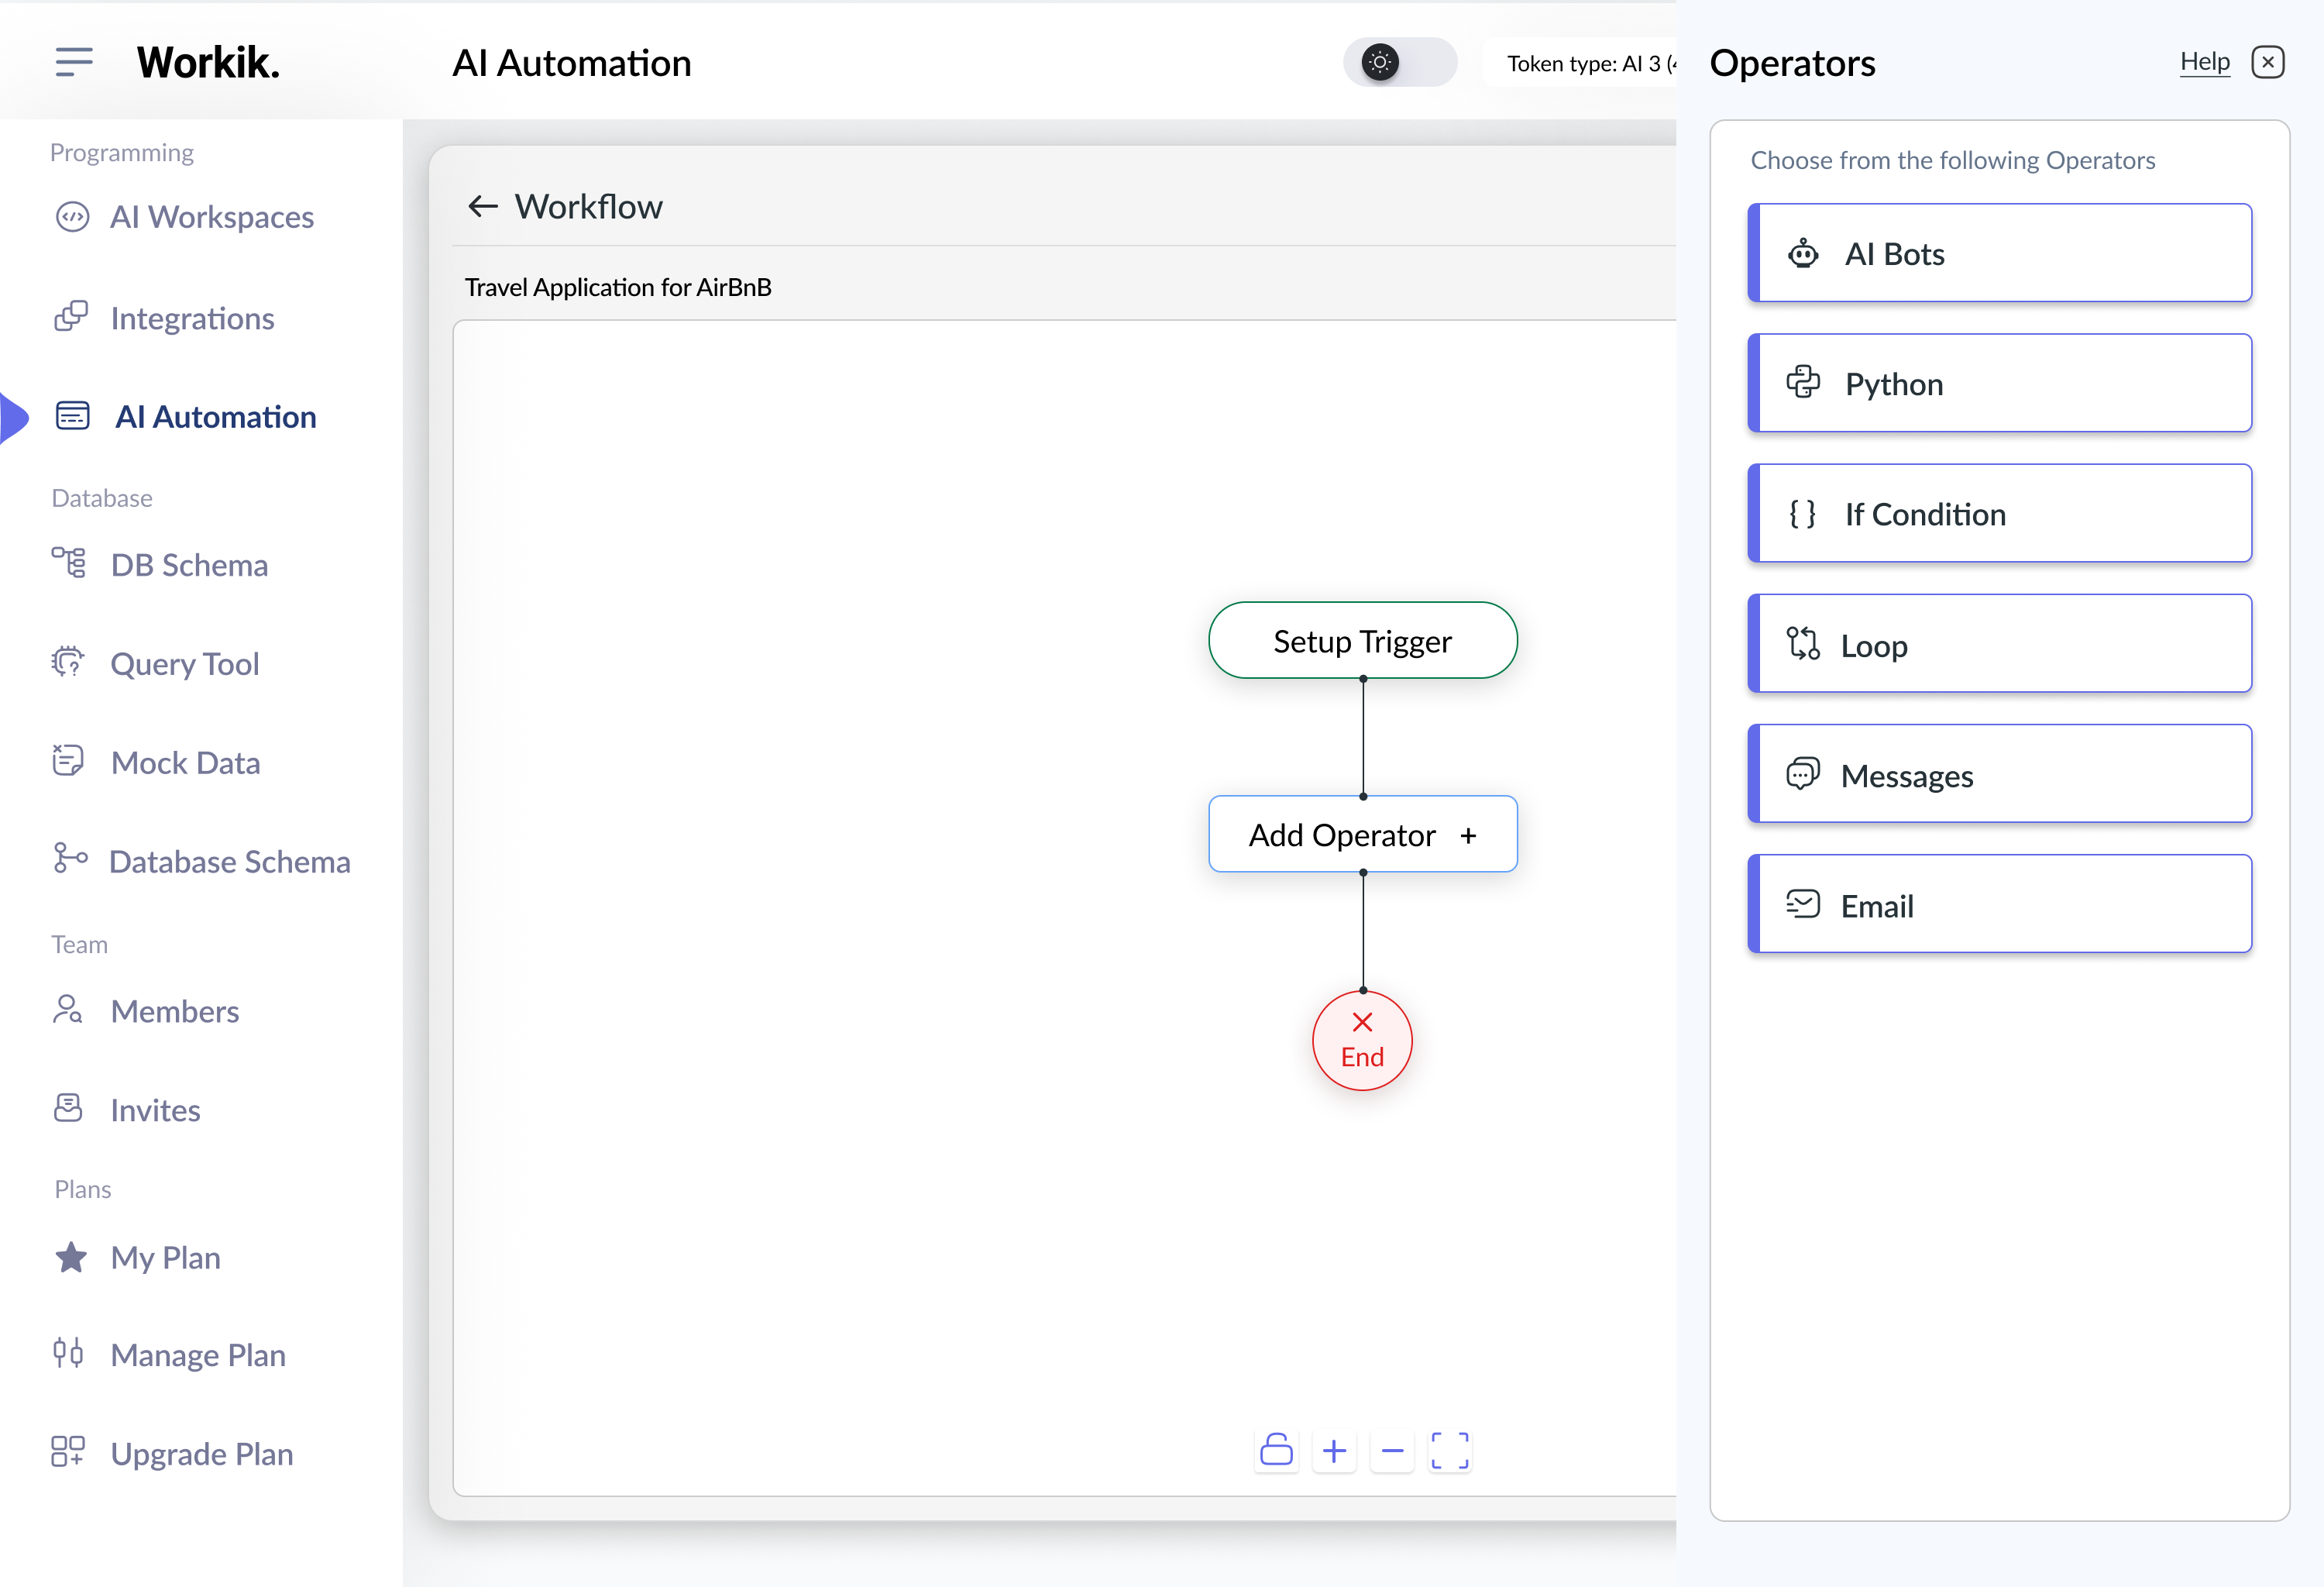The height and width of the screenshot is (1587, 2324).
Task: Pick the If Condition operator
Action: [2000, 513]
